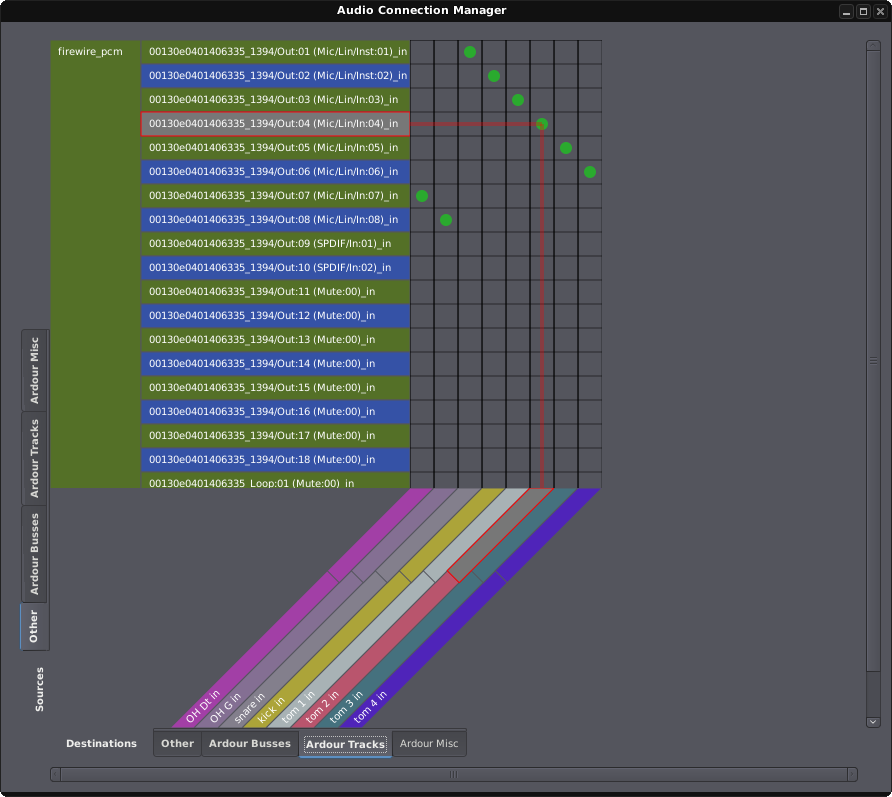Minimize the Audio Connection Manager window

tap(846, 11)
